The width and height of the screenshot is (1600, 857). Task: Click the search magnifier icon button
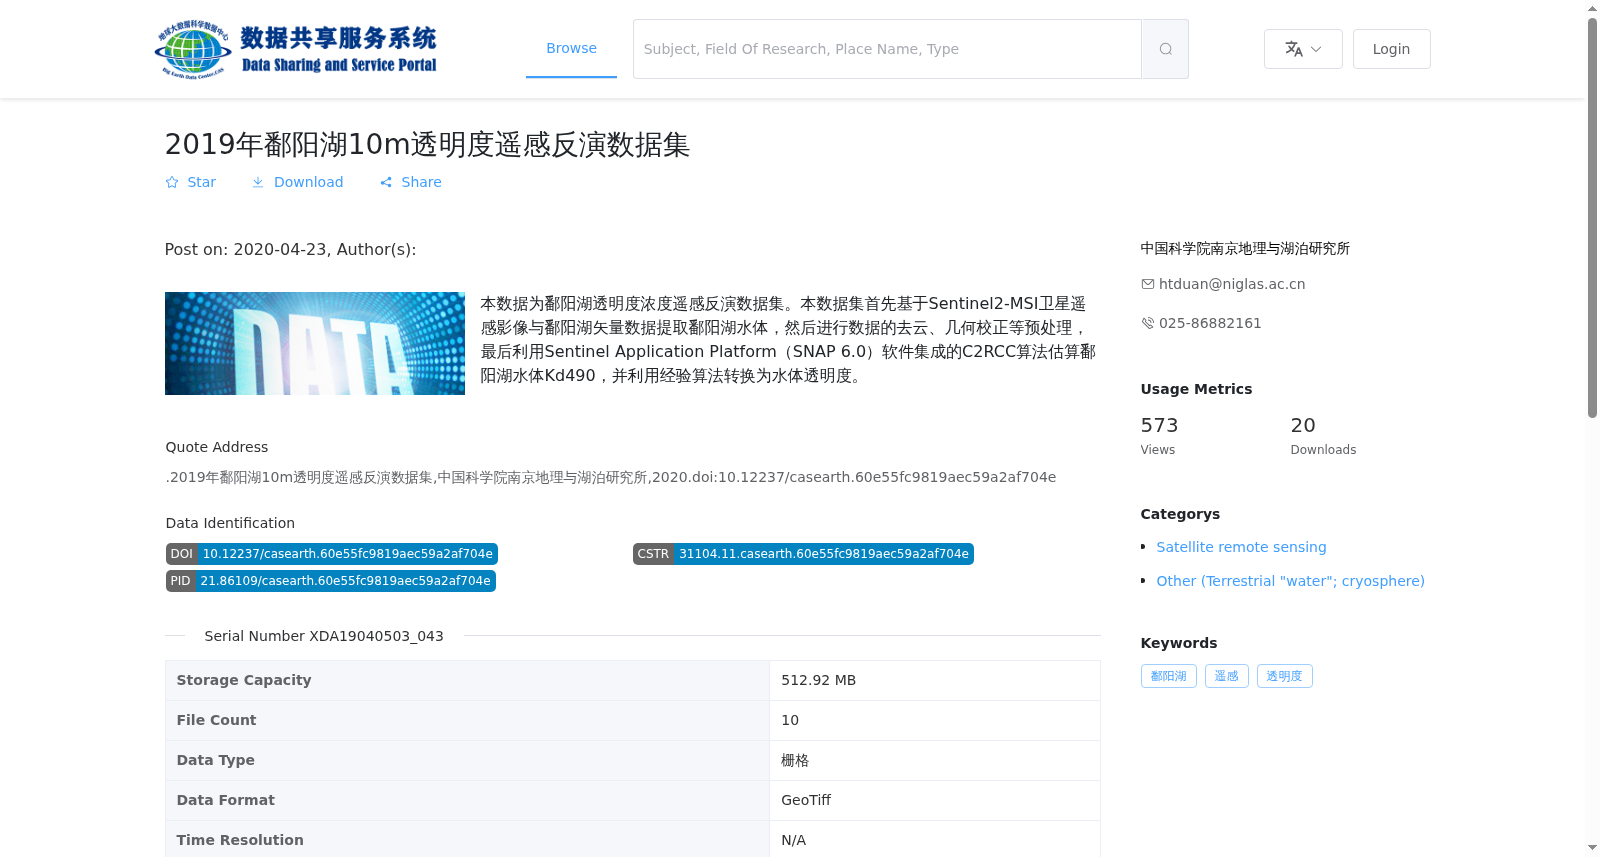click(1165, 49)
